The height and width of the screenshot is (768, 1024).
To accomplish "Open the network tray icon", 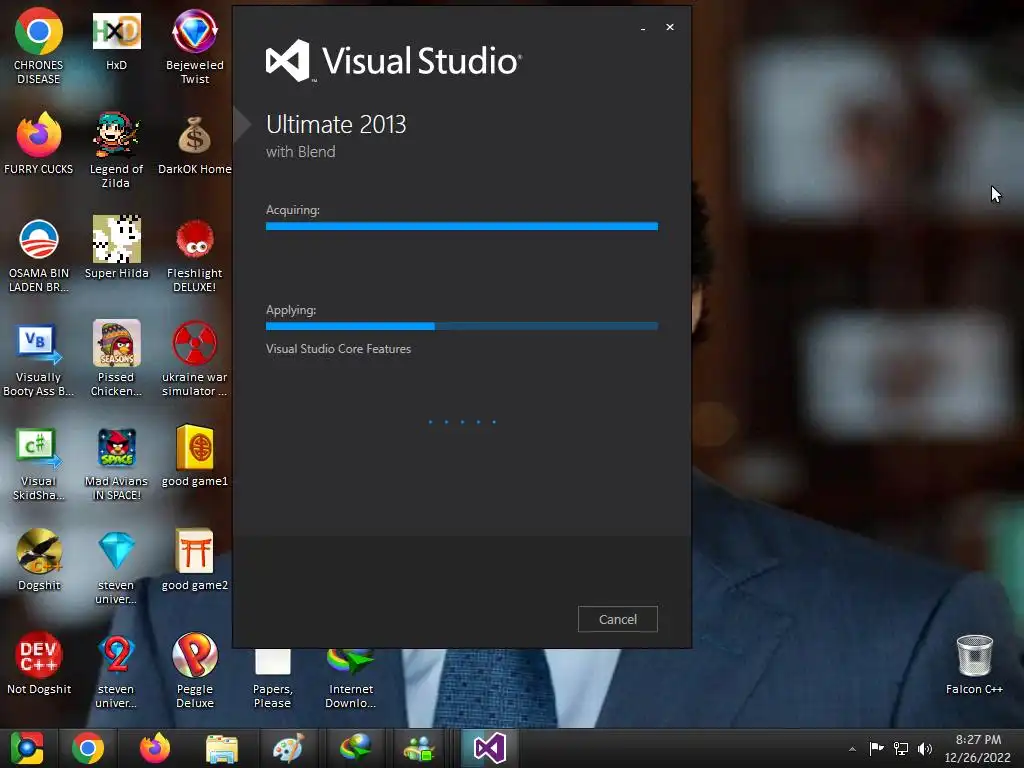I will 901,748.
